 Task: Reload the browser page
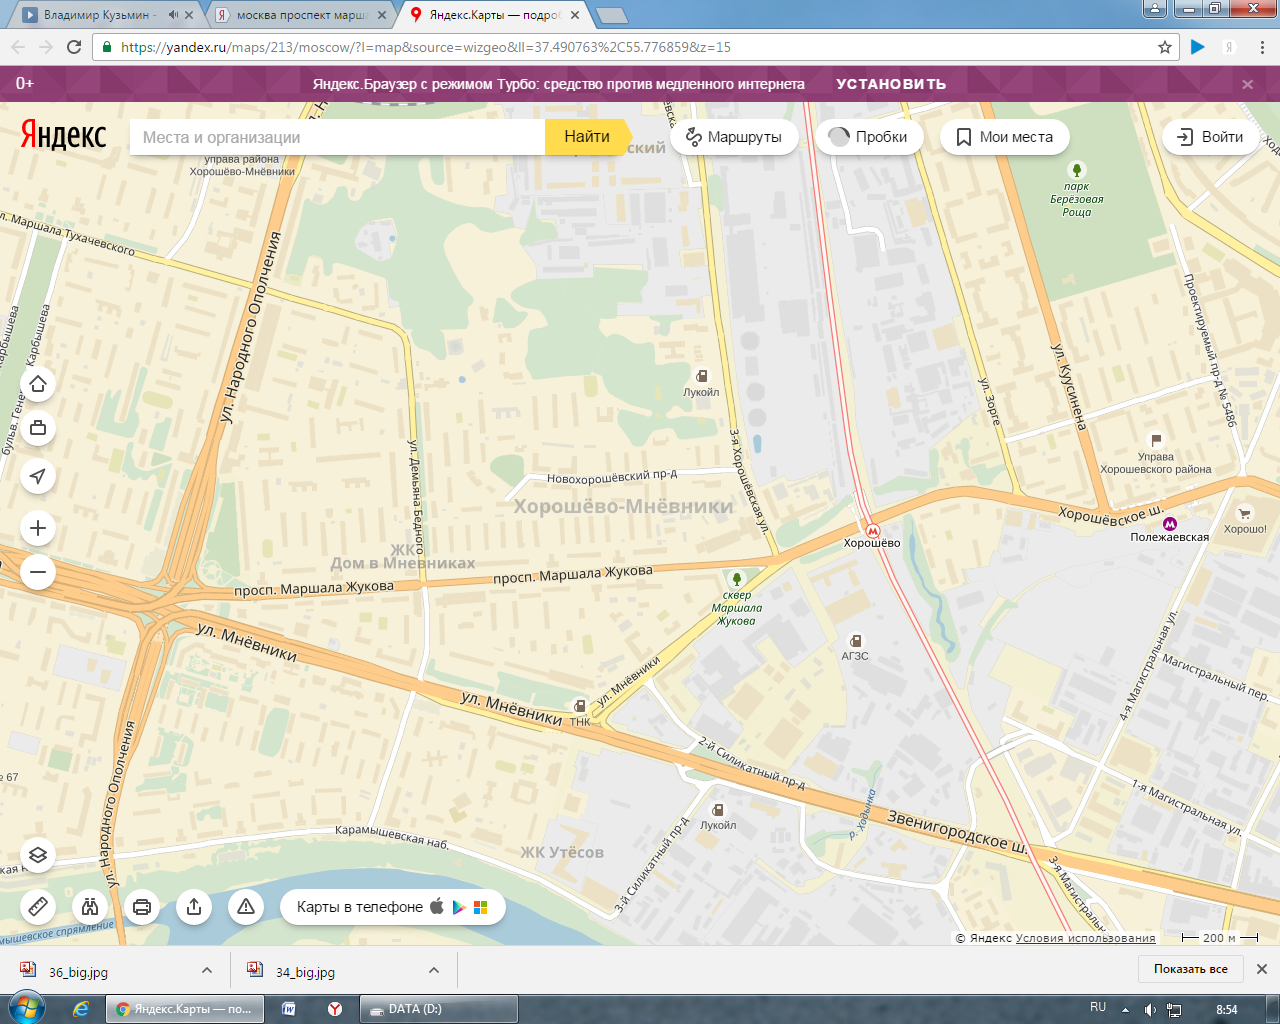coord(74,47)
